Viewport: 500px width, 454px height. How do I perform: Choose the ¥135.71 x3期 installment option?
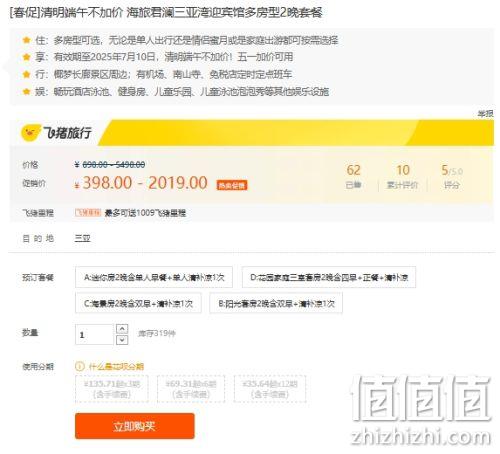point(112,389)
